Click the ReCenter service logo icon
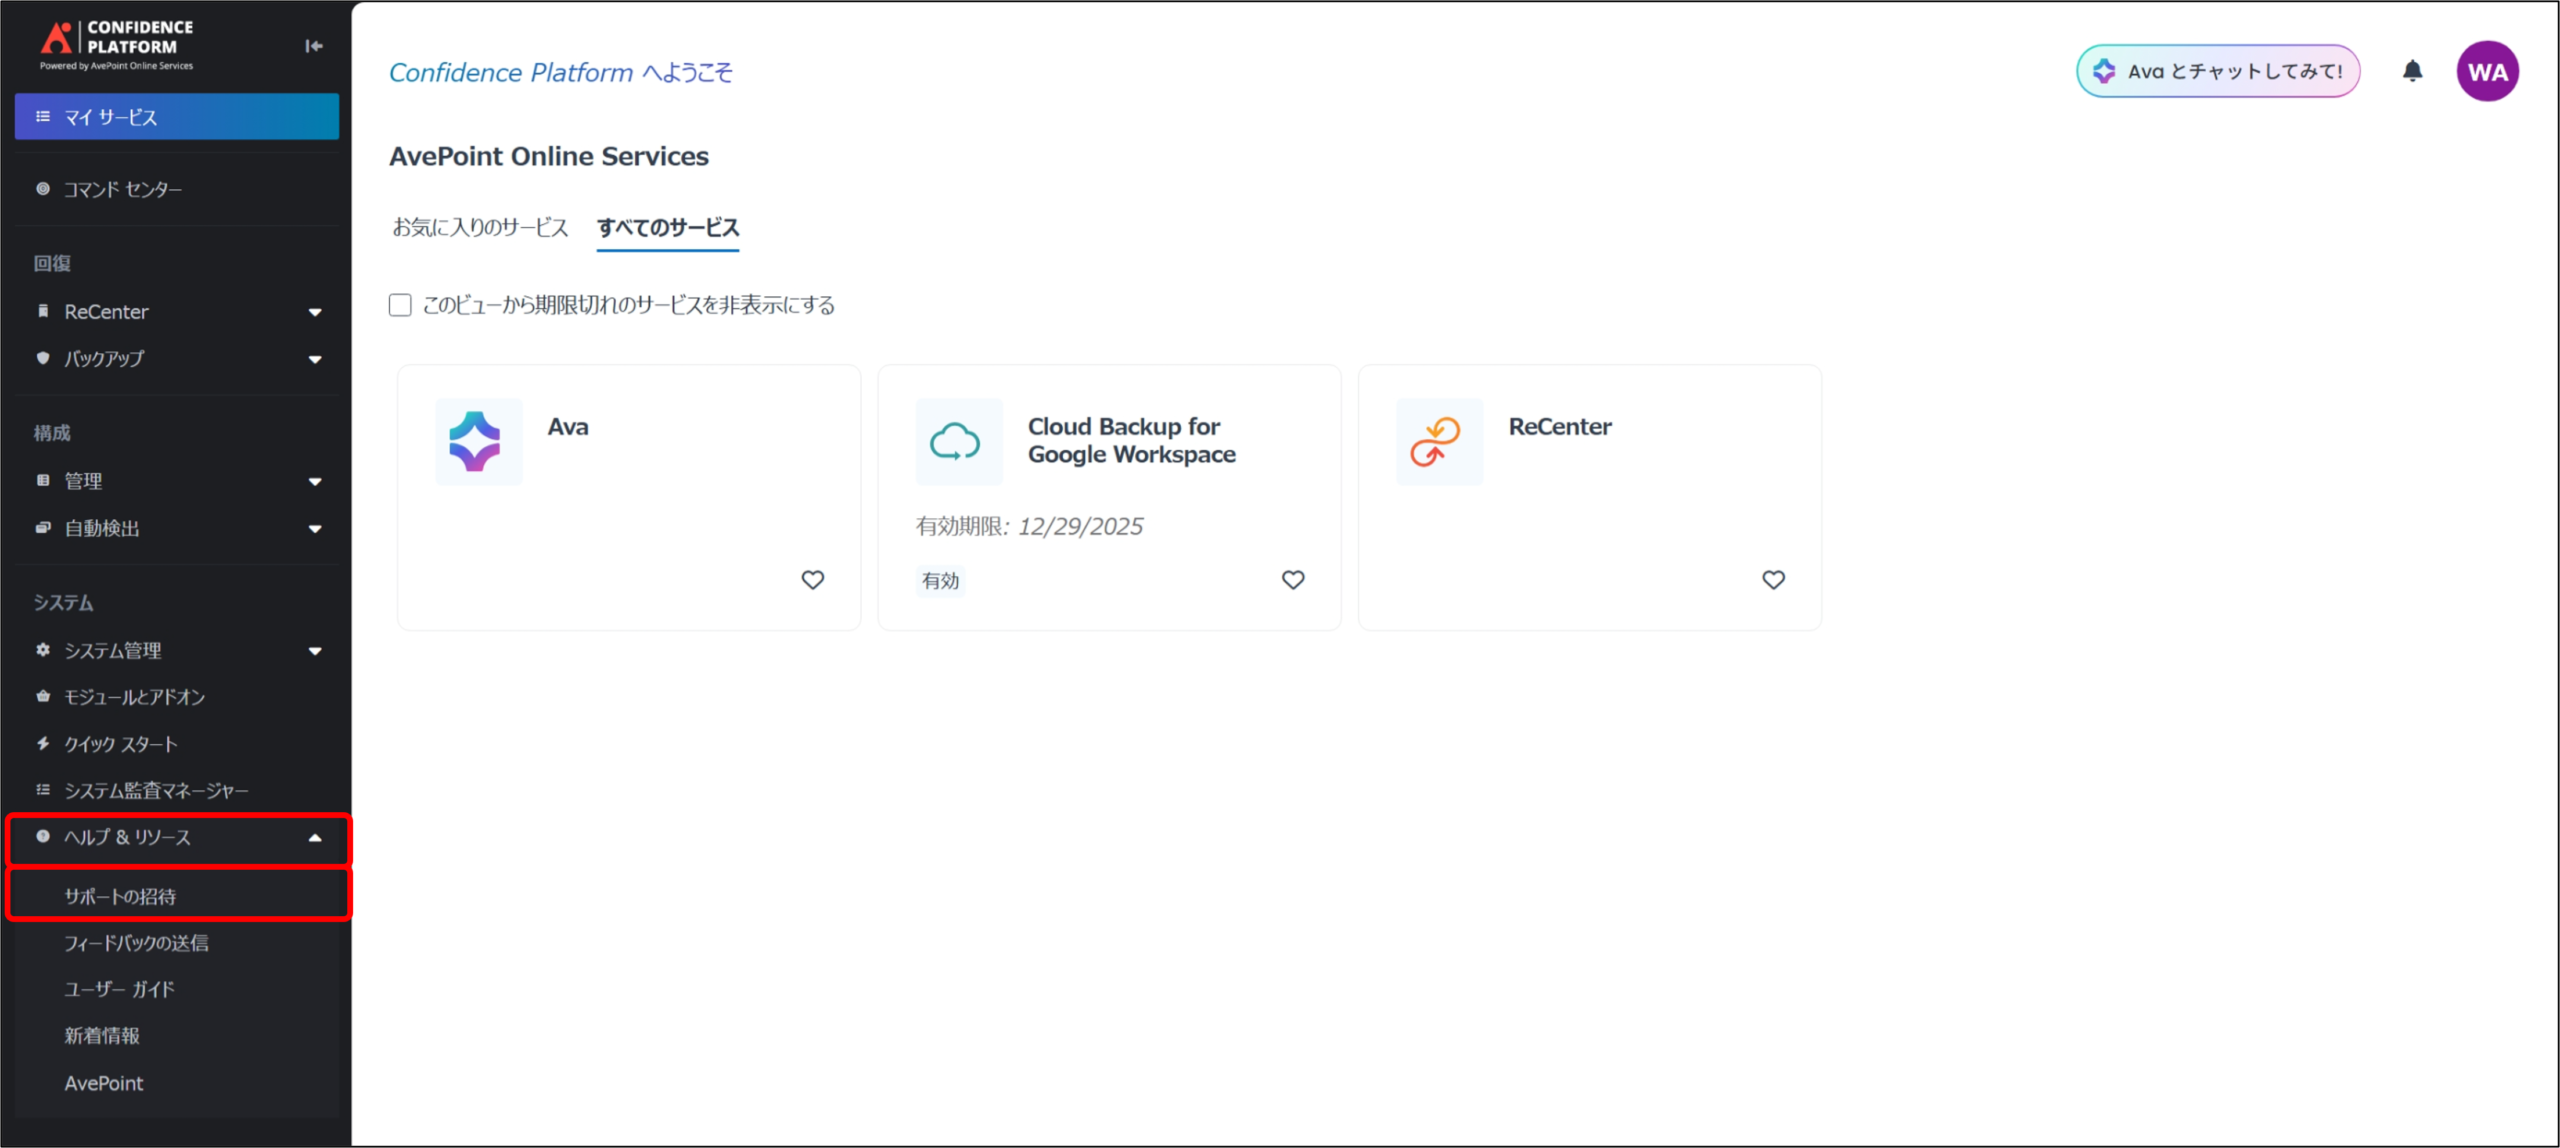2560x1148 pixels. coord(1438,442)
